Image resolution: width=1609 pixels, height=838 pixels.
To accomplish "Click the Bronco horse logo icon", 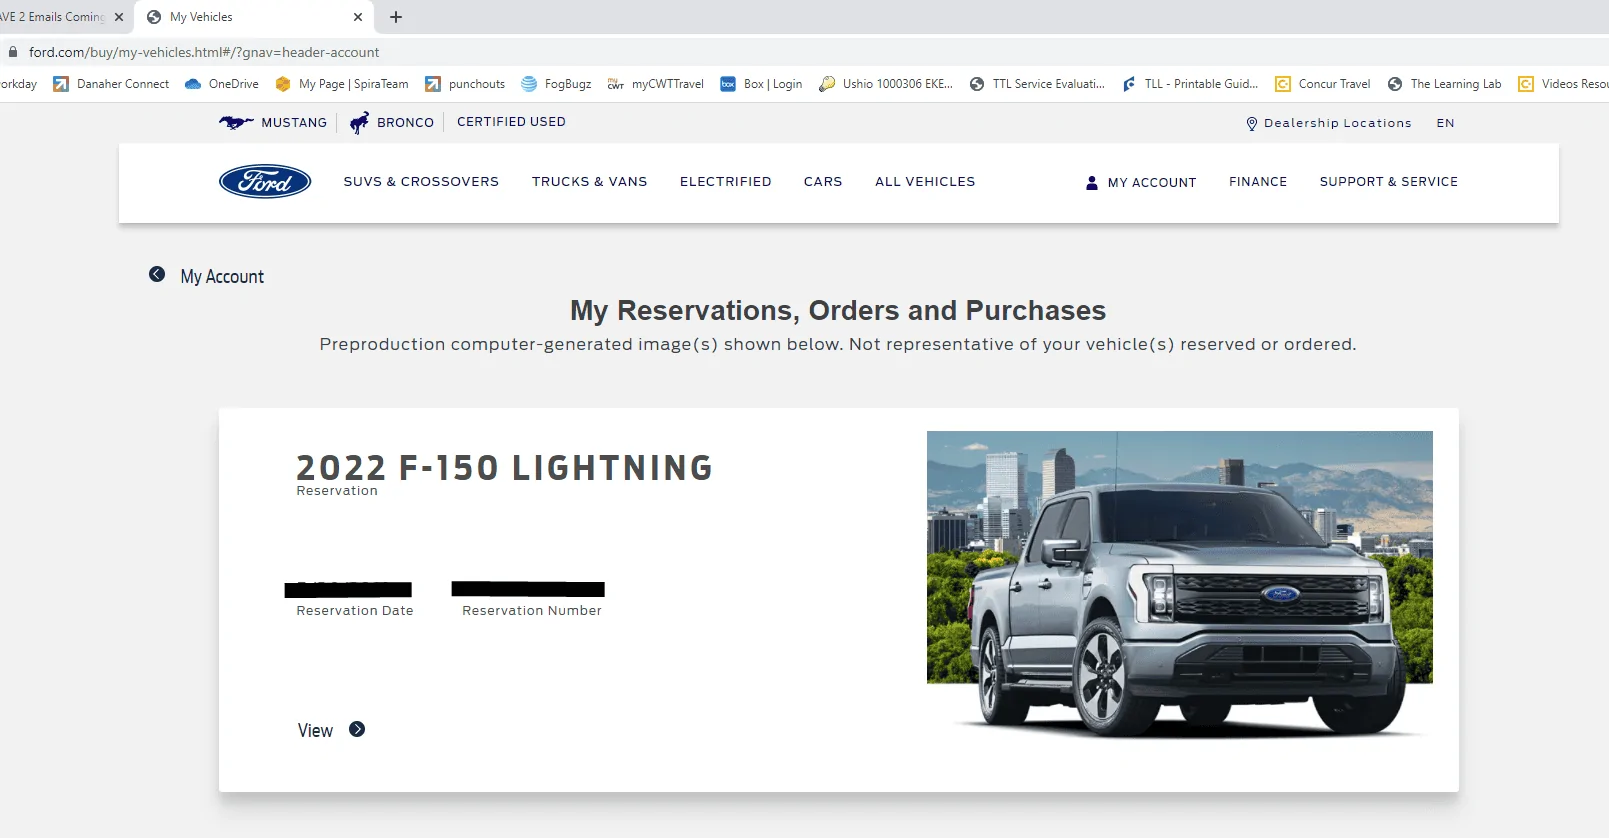I will pyautogui.click(x=359, y=122).
